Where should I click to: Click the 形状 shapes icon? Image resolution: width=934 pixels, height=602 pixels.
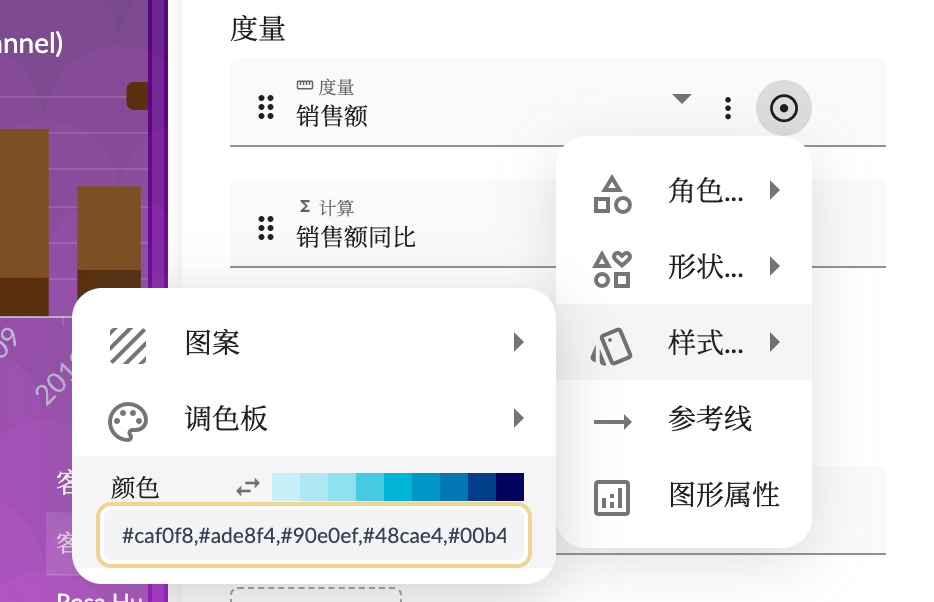(612, 267)
